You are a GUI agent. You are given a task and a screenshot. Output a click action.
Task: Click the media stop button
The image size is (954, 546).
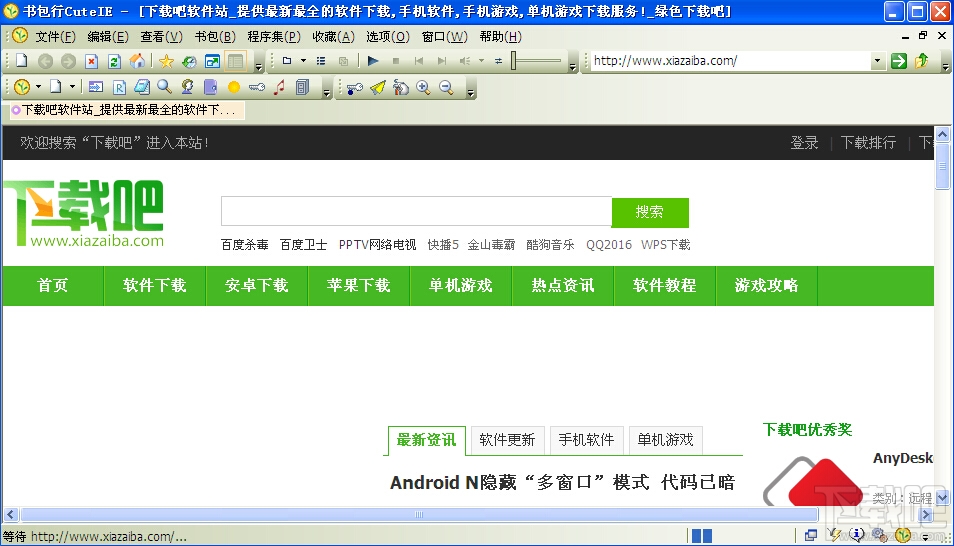[x=396, y=61]
